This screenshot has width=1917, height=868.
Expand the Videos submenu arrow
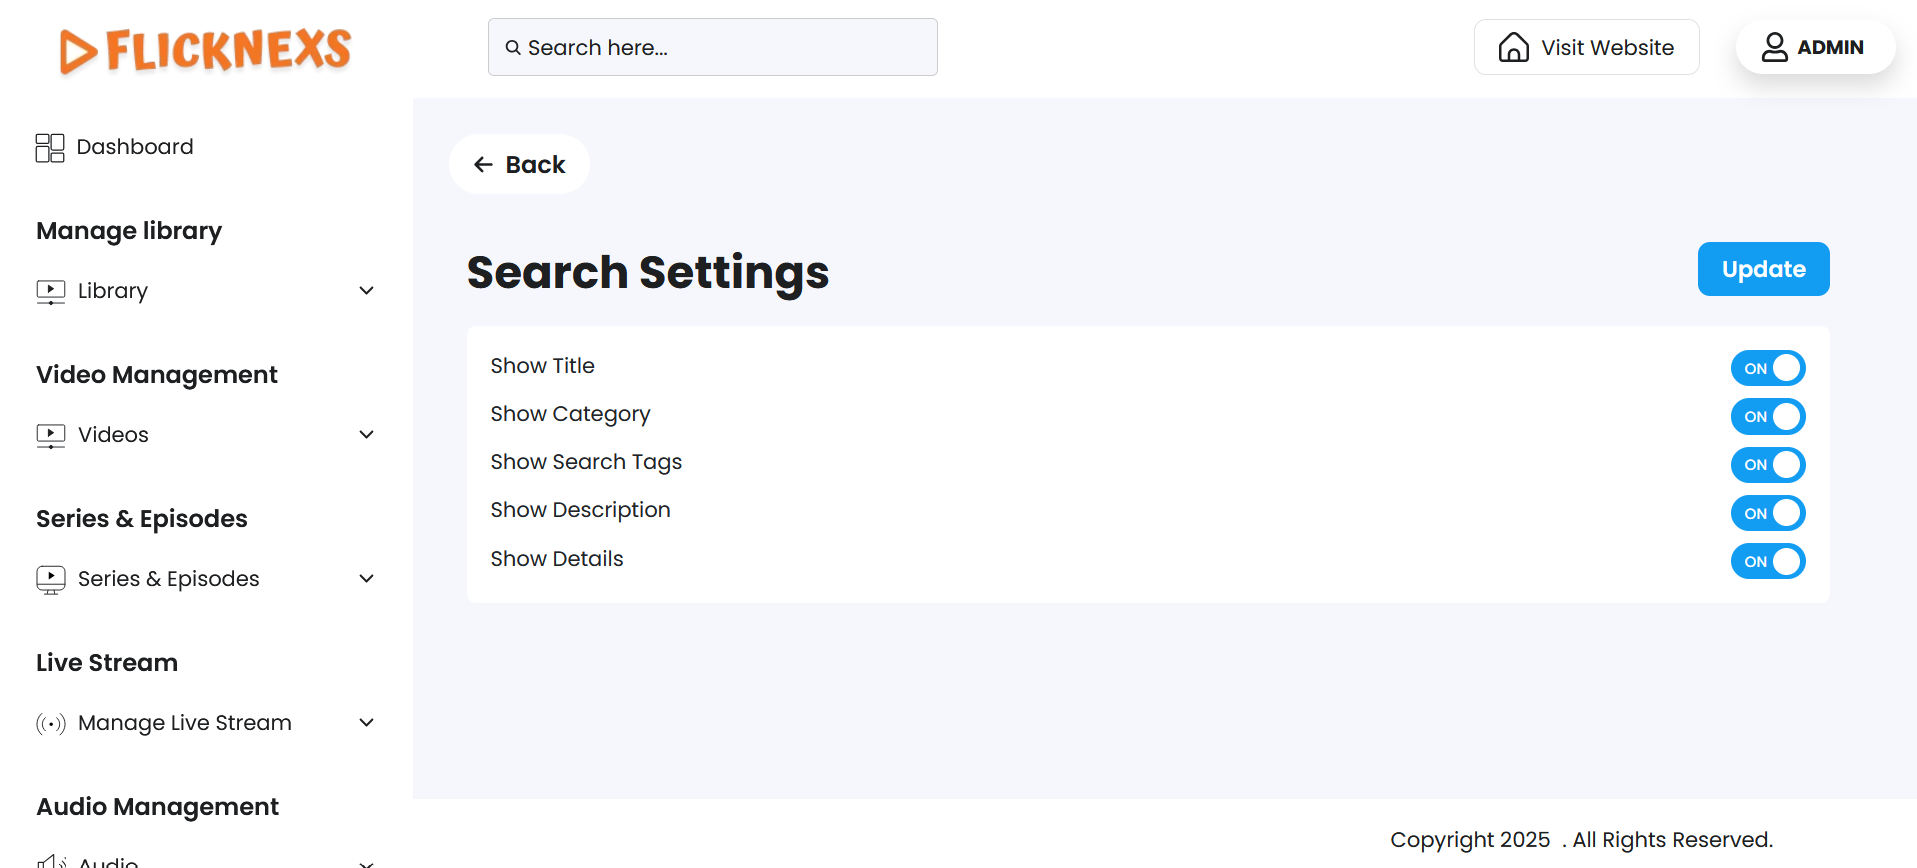[x=367, y=435]
